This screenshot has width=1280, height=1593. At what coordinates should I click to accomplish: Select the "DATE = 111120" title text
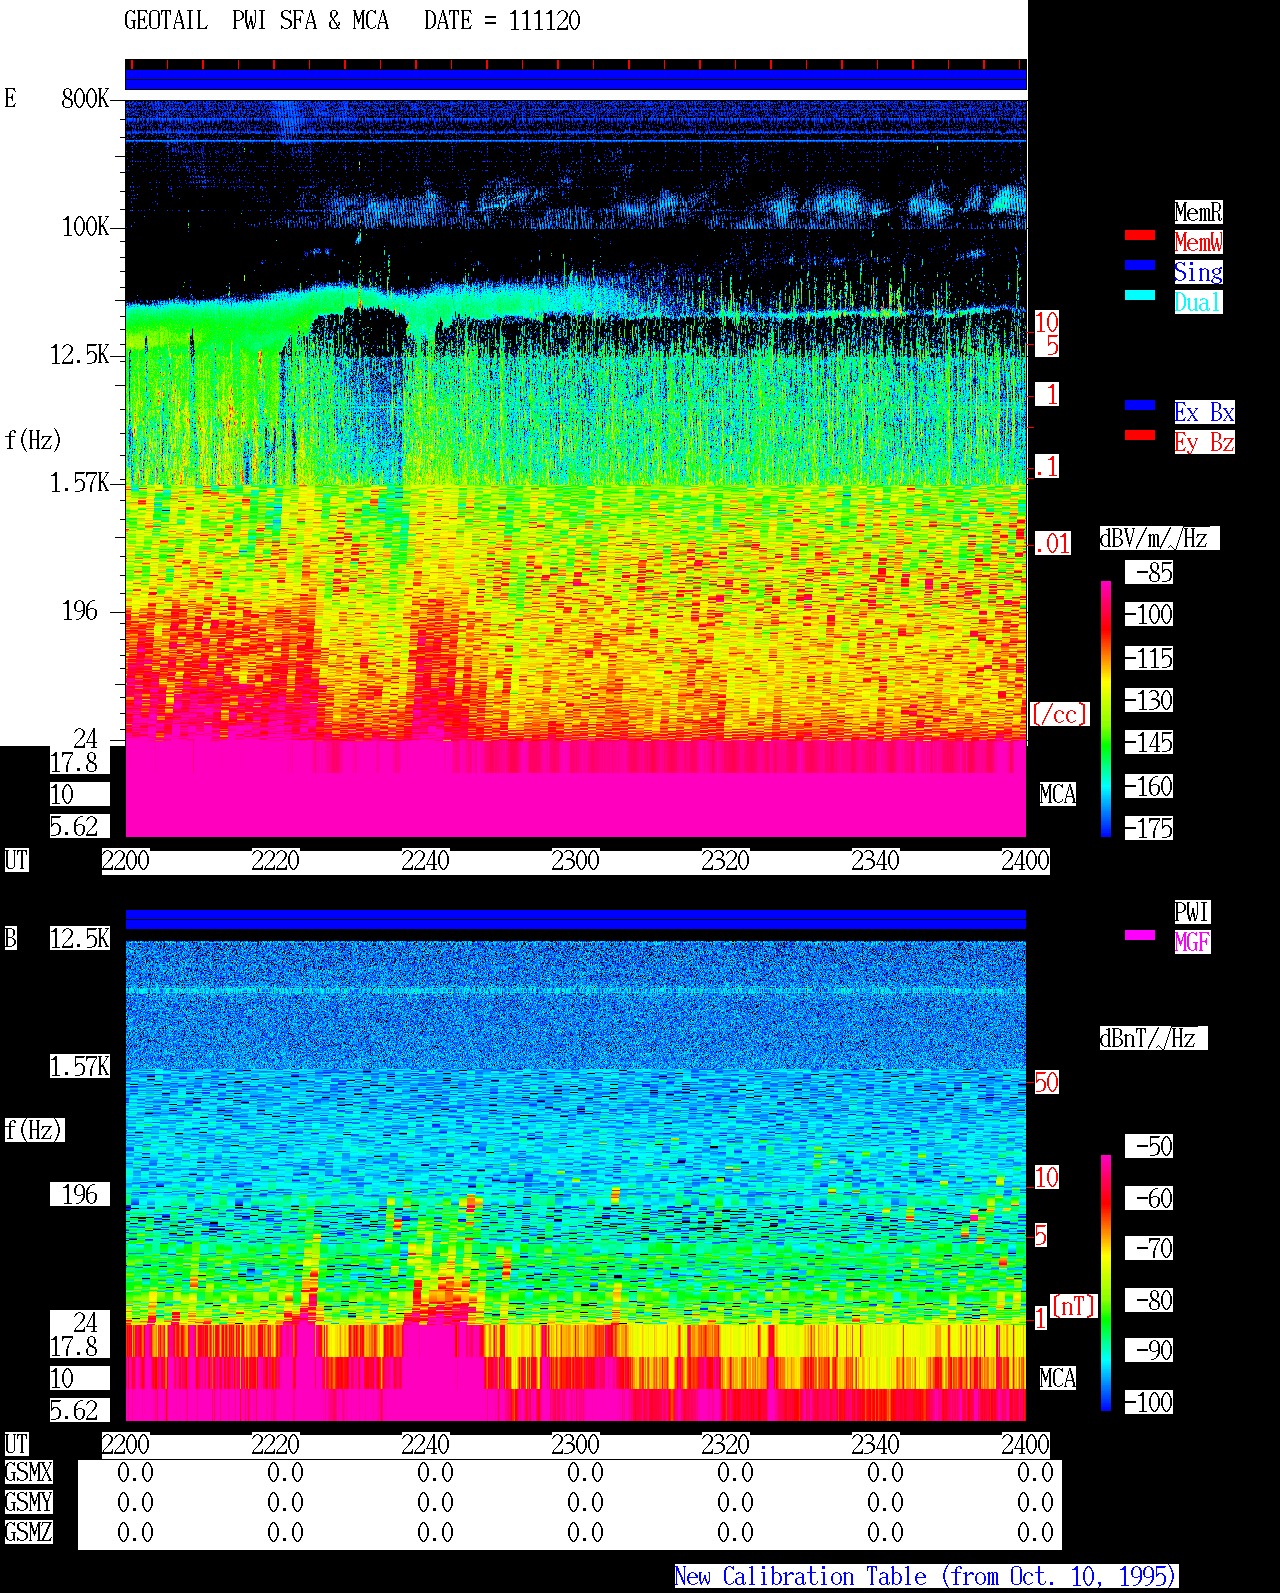[502, 21]
